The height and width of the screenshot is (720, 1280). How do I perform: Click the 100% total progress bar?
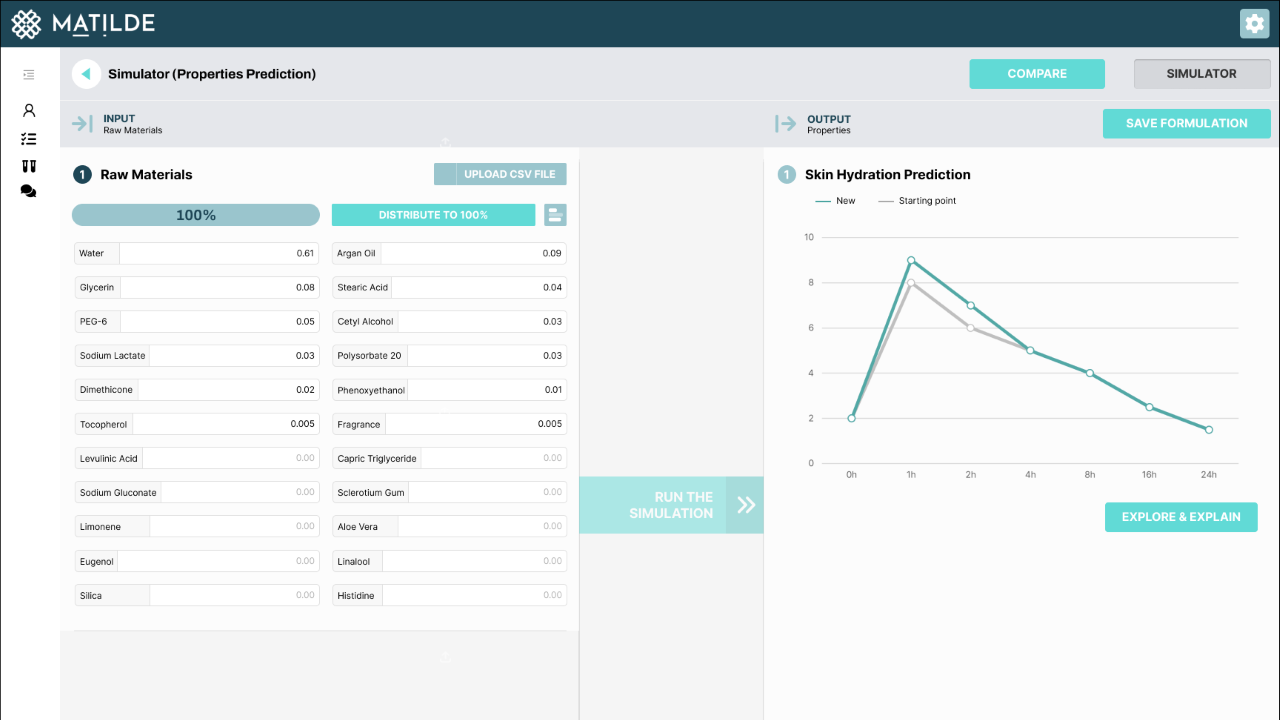[196, 215]
